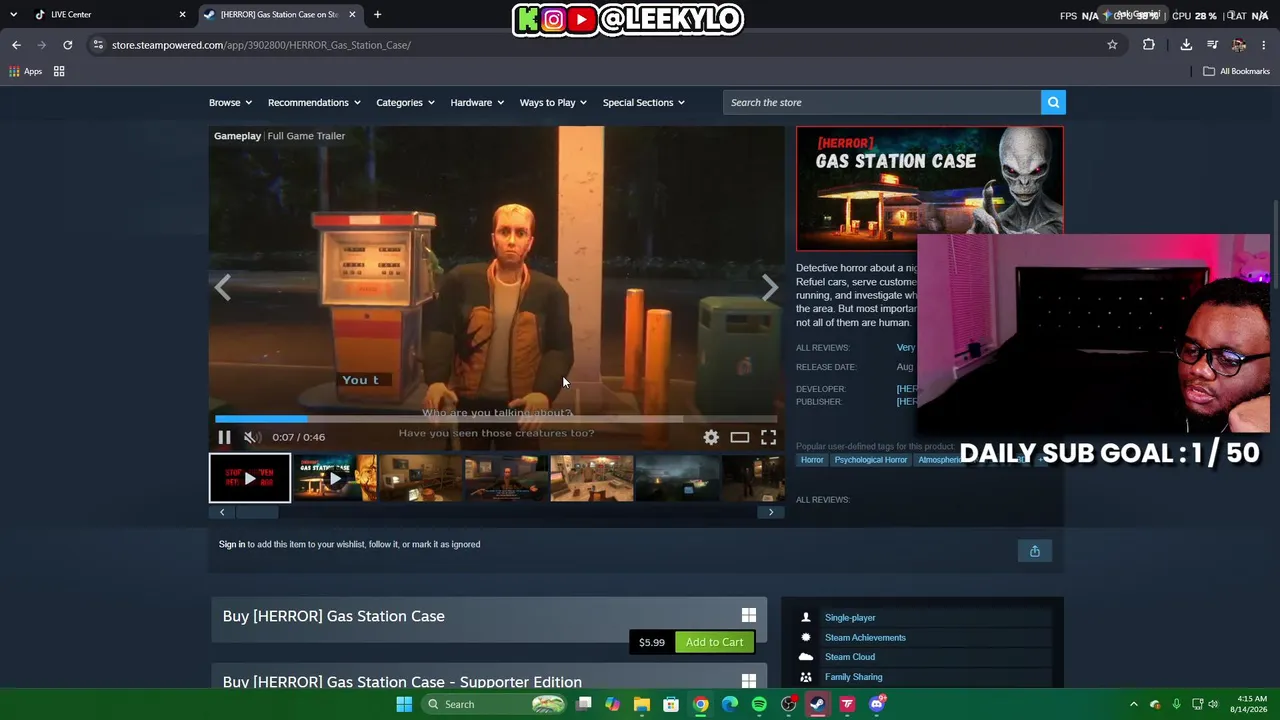Select the Gas Station Case trailer thumbnail
This screenshot has height=720, width=1280.
(x=335, y=478)
